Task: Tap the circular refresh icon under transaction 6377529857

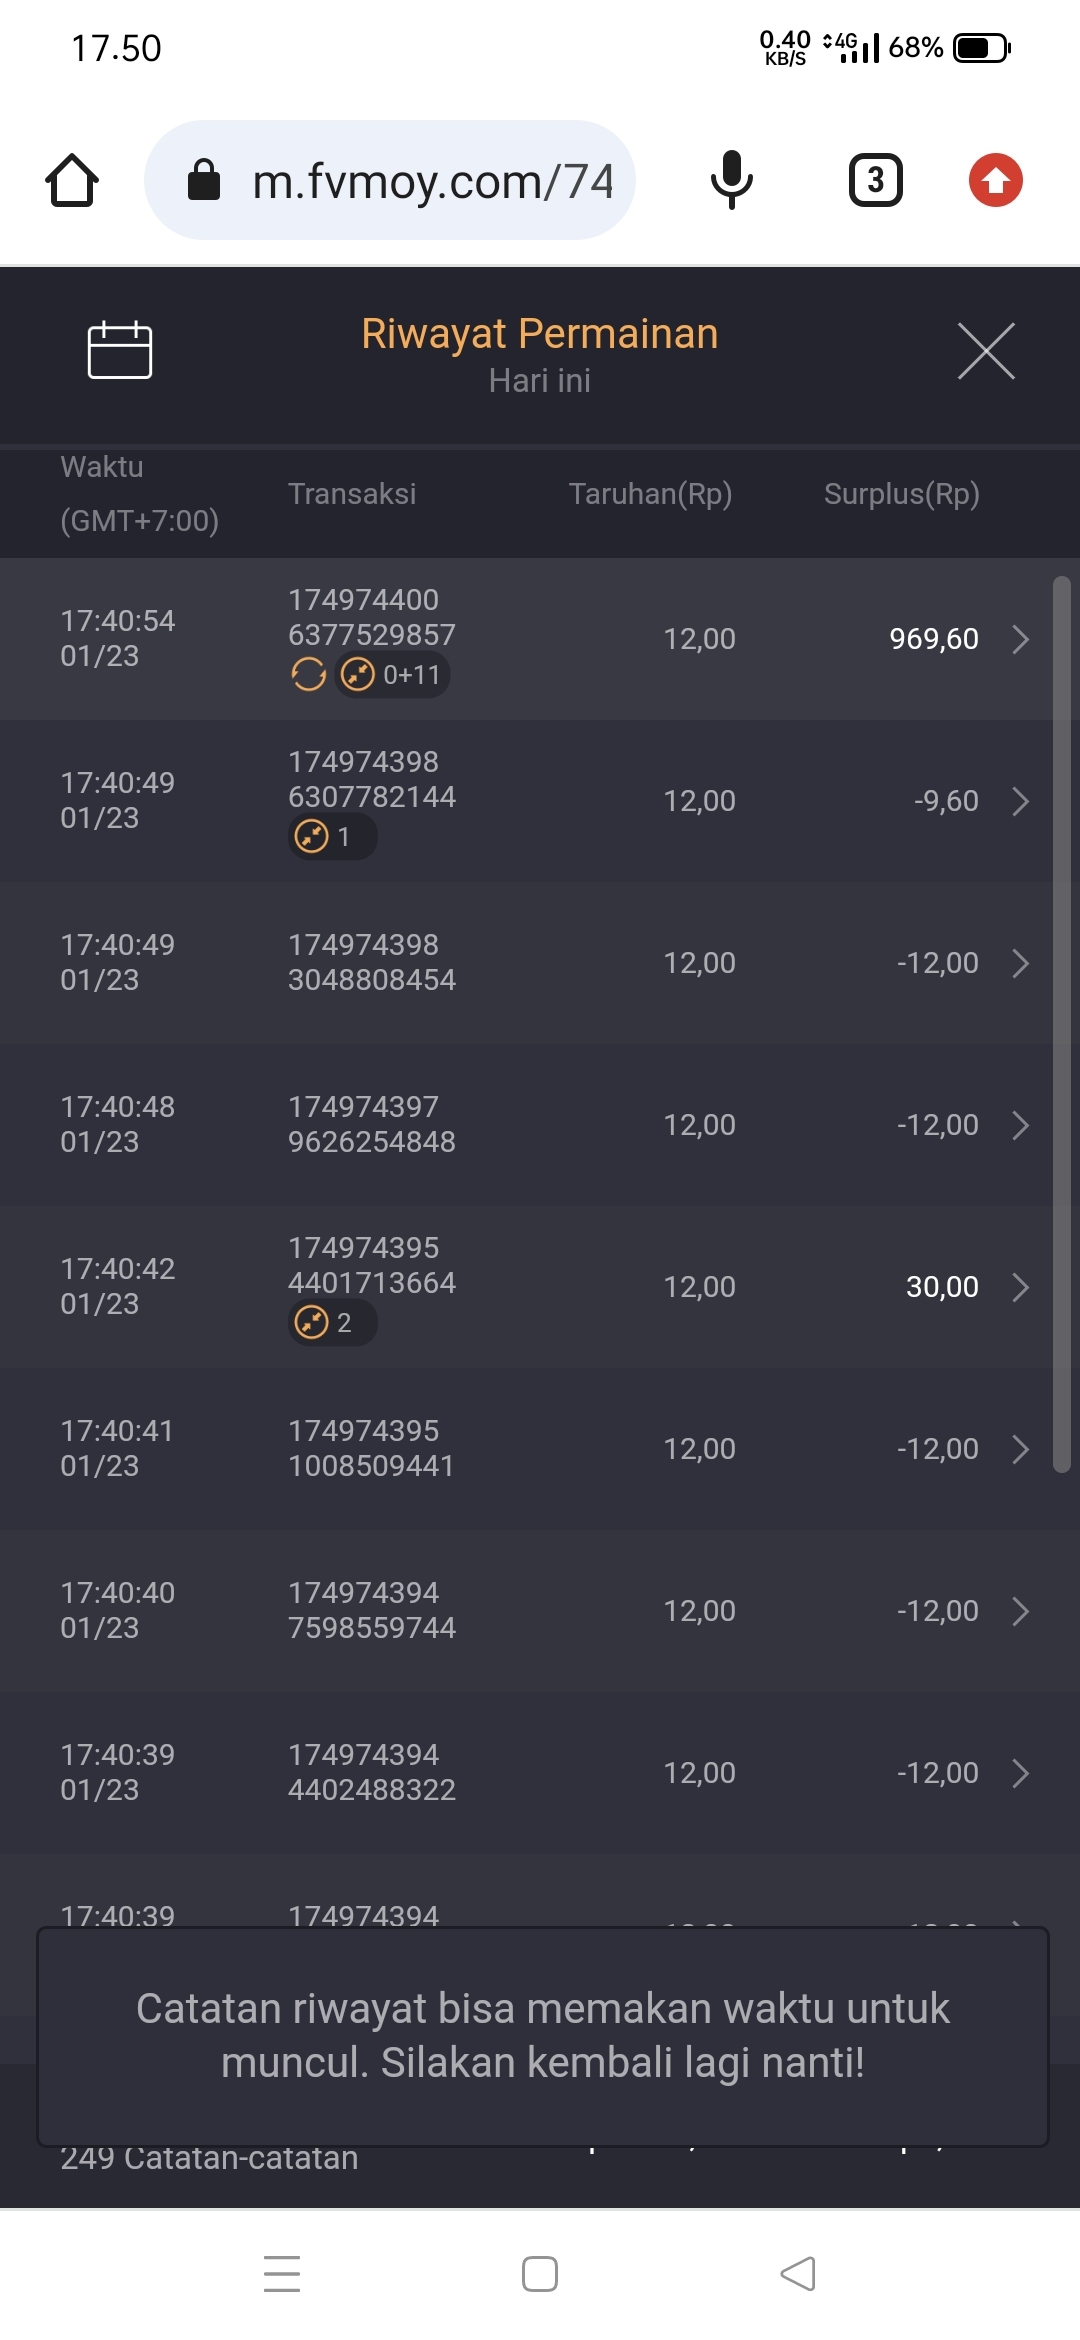Action: click(308, 675)
